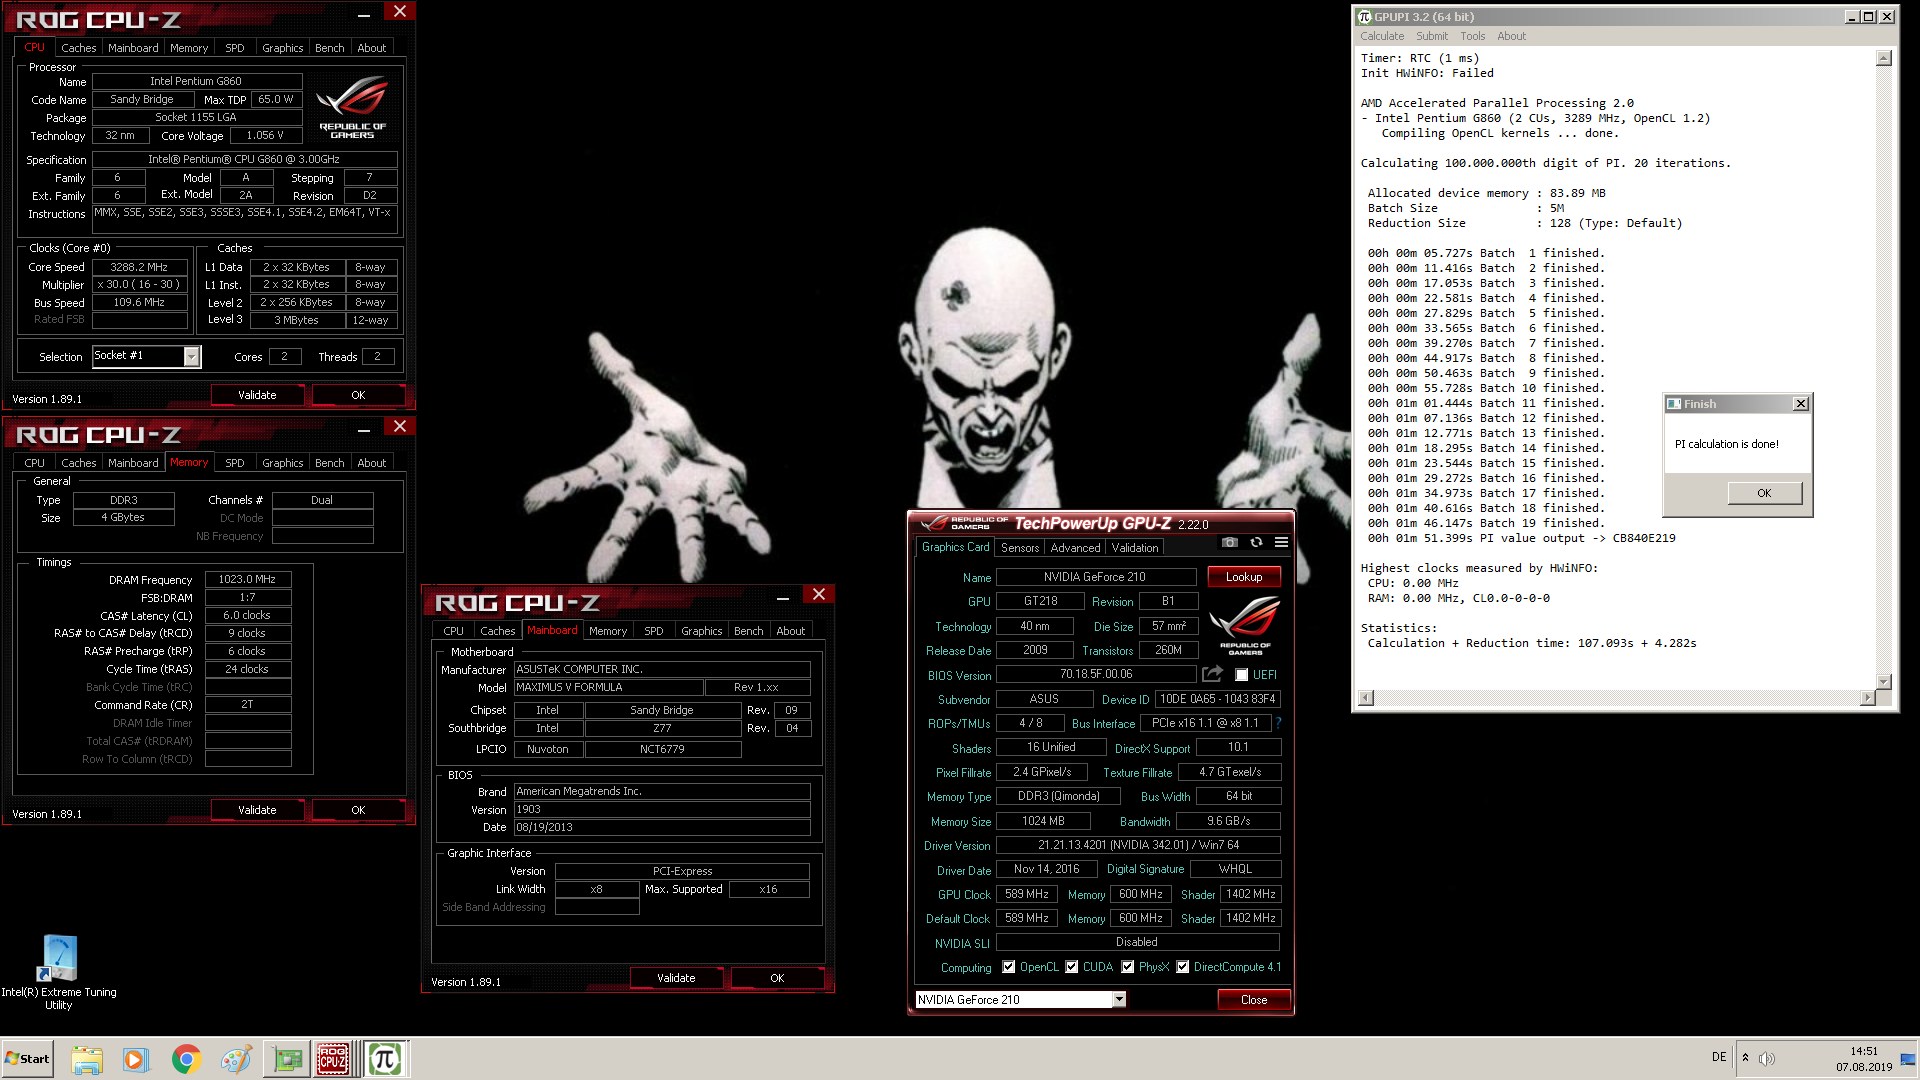Click the DRAM Frequency 1023.0 MHz field
Viewport: 1920px width, 1080px height.
tap(247, 579)
